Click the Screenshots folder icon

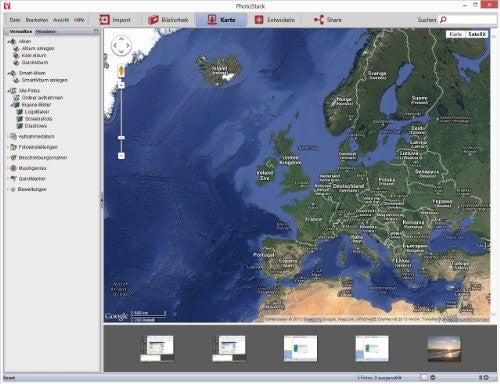click(x=20, y=119)
